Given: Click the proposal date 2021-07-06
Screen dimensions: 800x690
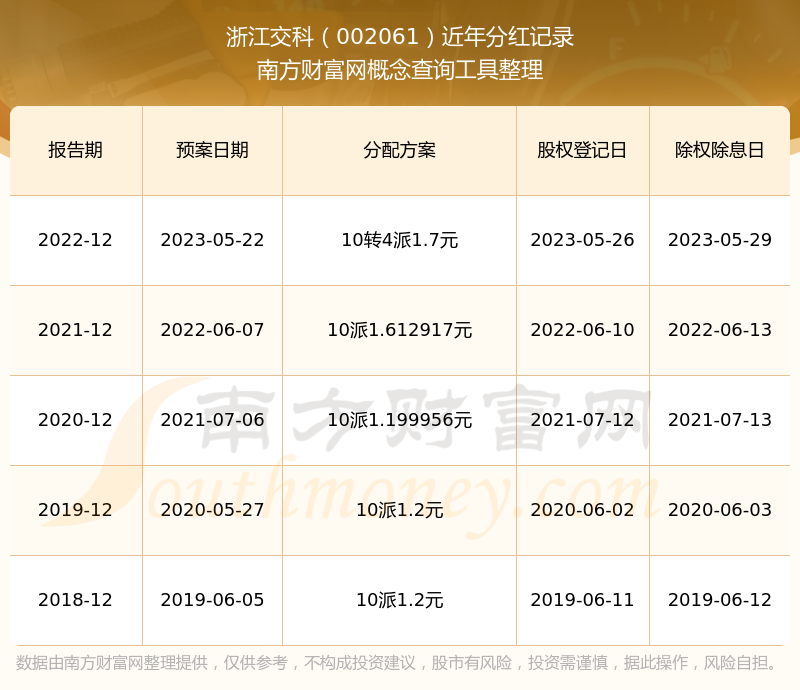Looking at the screenshot, I should 212,420.
